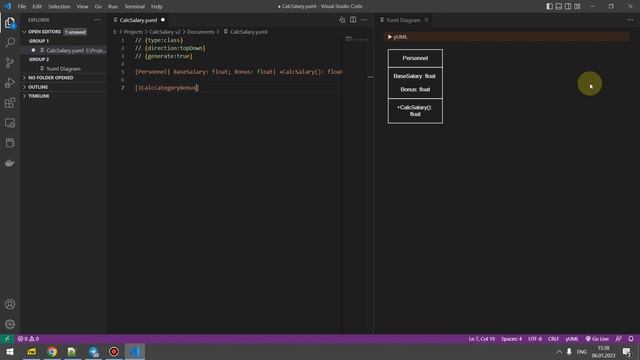Expand the No Folder Opened section
Viewport: 640px width, 360px height.
(64, 78)
